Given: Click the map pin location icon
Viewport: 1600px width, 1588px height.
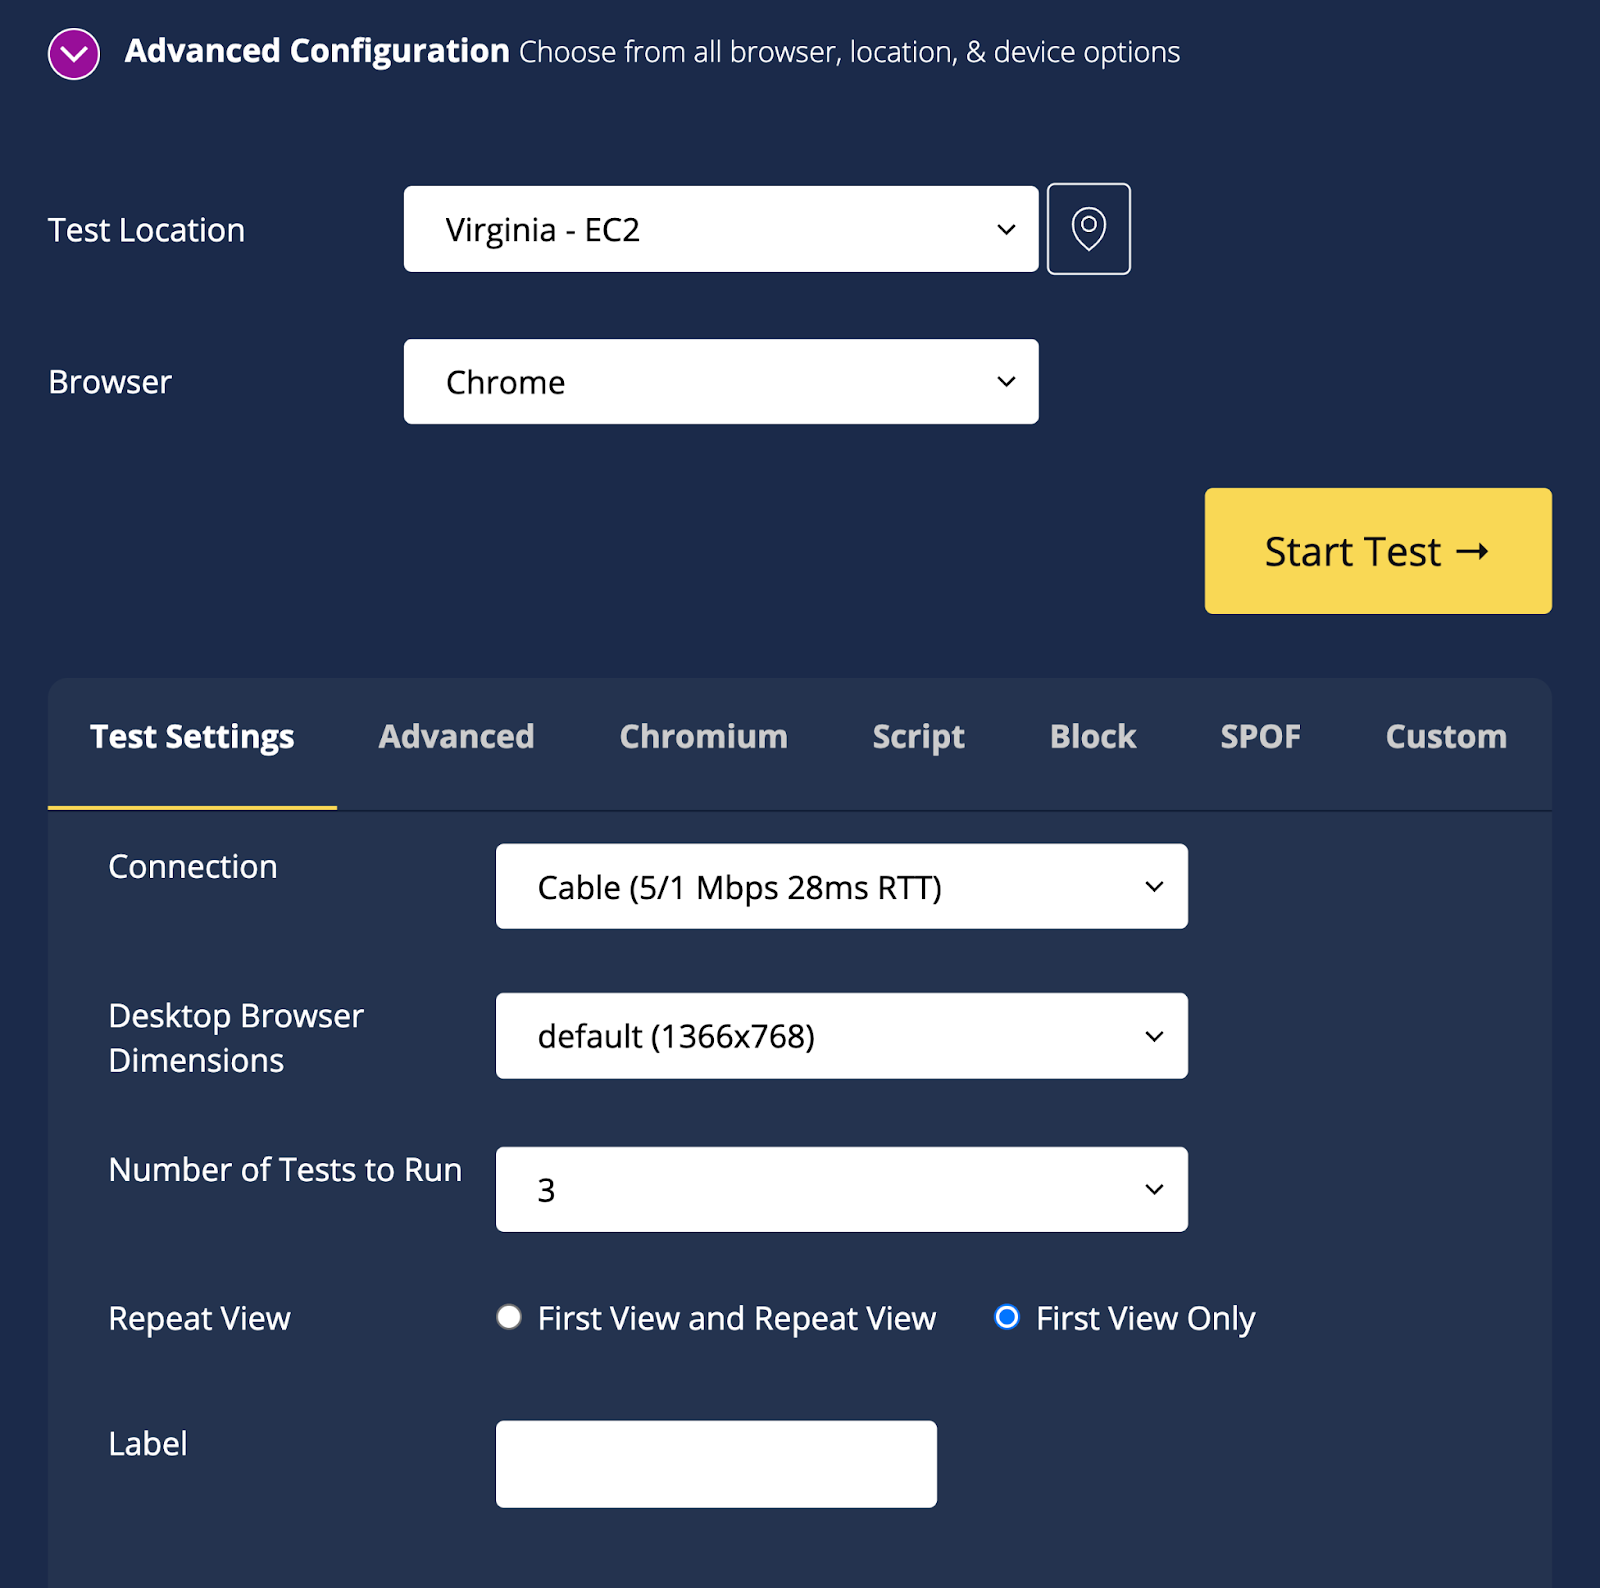Looking at the screenshot, I should click(1088, 229).
